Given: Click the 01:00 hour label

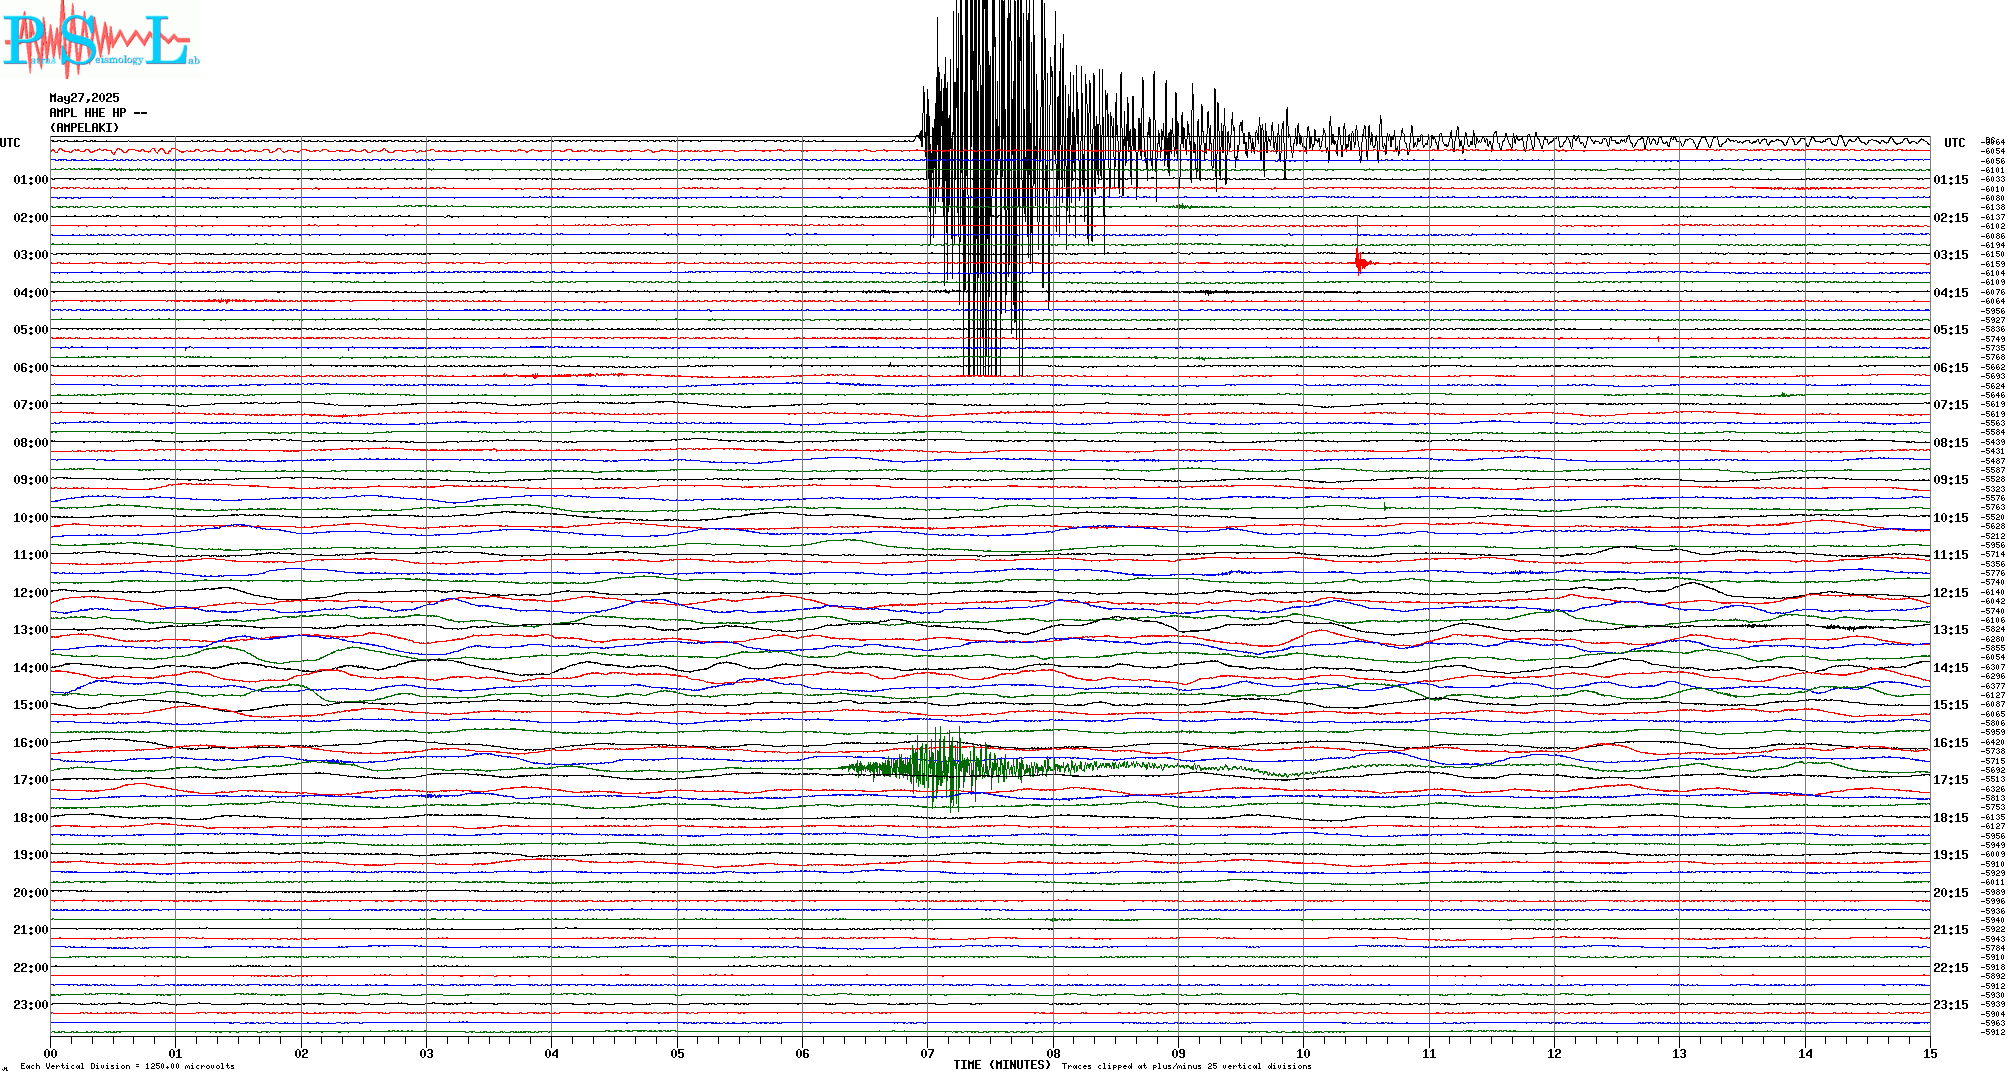Looking at the screenshot, I should coord(31,180).
